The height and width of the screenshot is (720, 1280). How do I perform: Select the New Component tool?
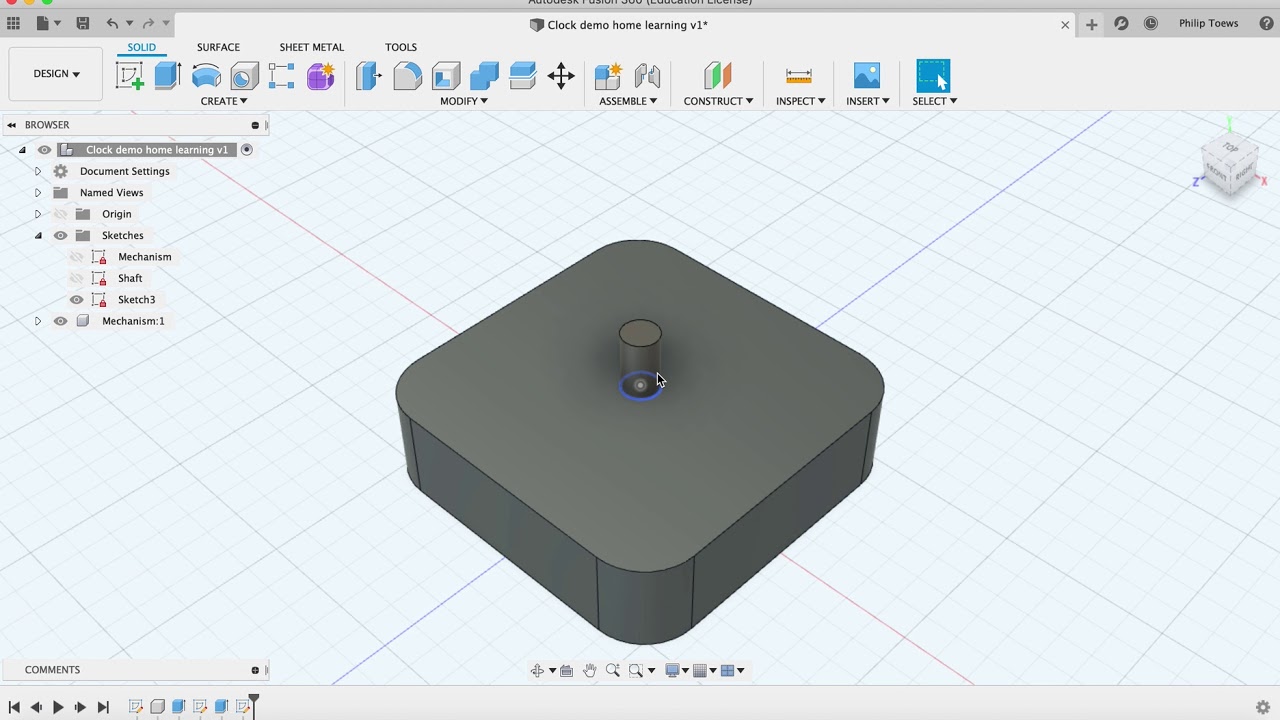608,76
